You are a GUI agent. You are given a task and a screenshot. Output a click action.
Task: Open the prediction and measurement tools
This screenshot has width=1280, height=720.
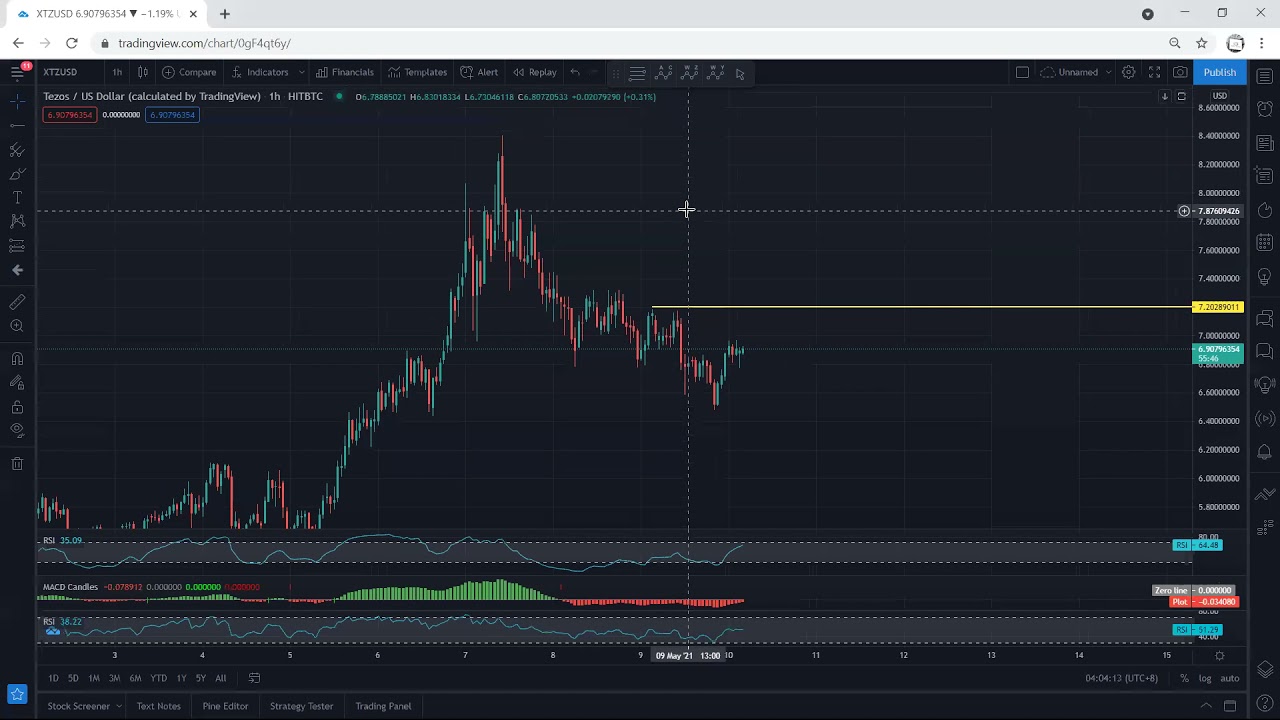coord(17,245)
